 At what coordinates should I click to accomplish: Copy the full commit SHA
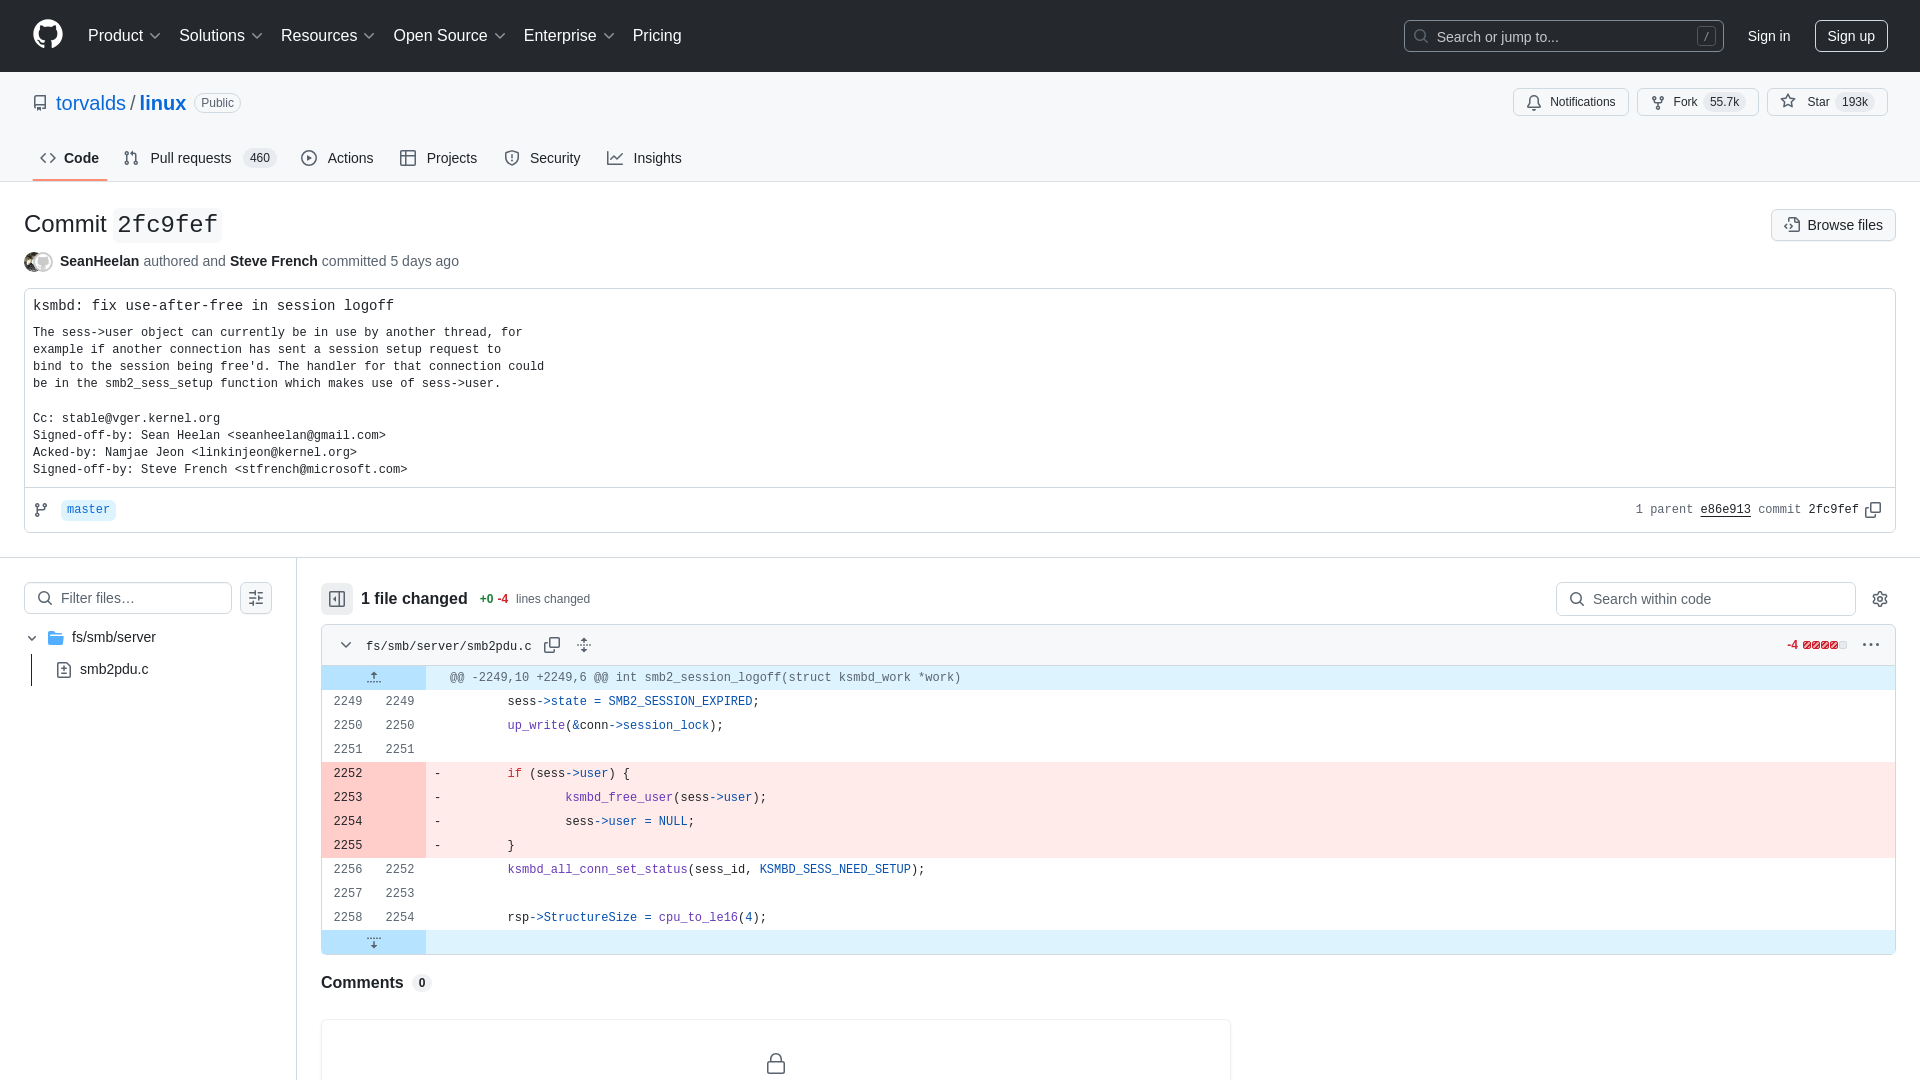pos(1873,510)
